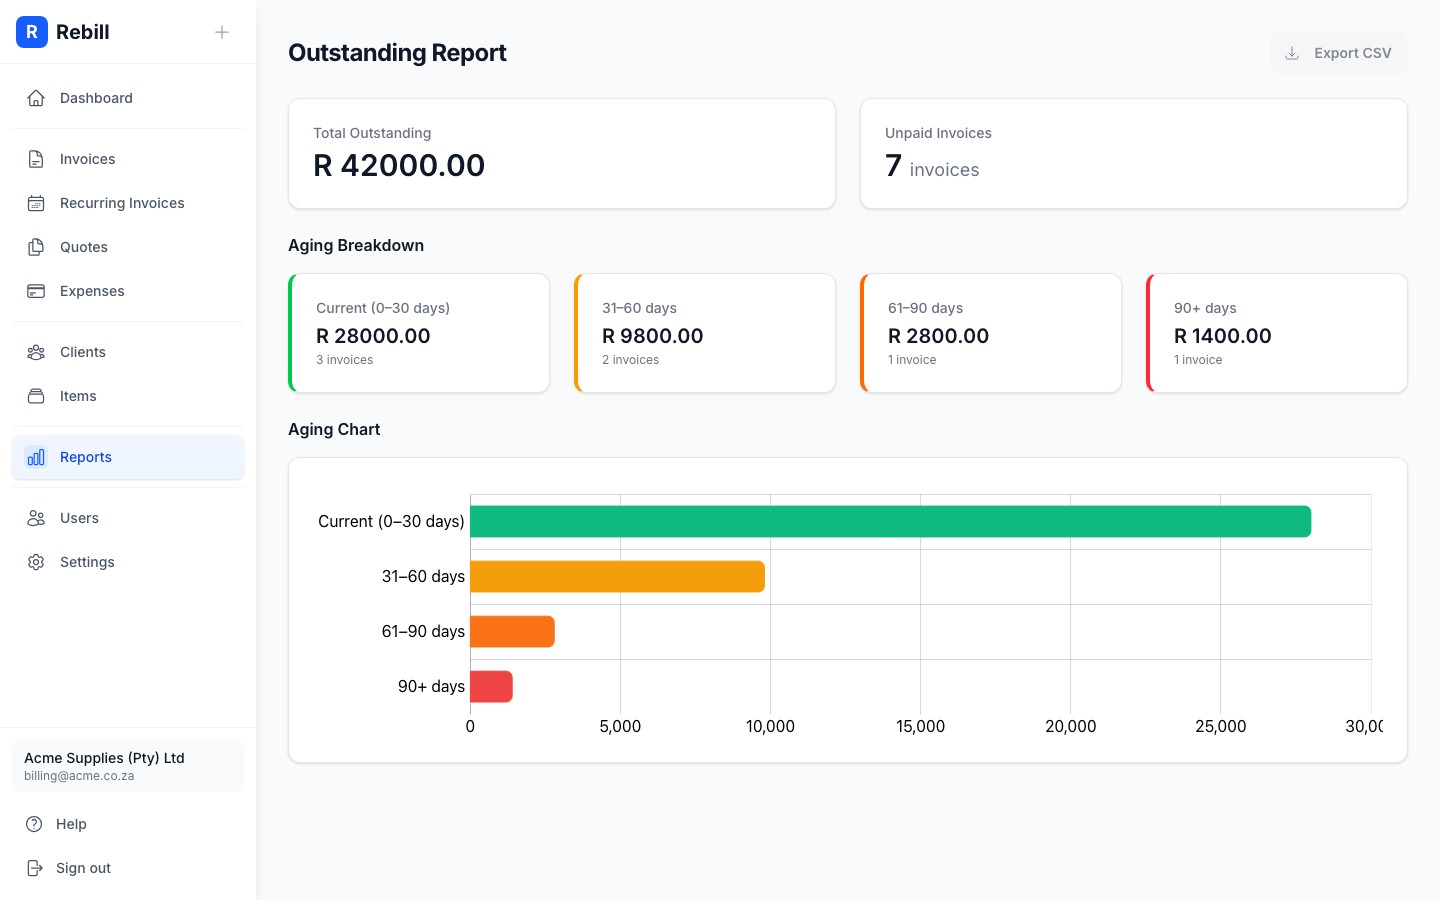Click the Rebill logo icon
The image size is (1440, 900).
coord(32,32)
